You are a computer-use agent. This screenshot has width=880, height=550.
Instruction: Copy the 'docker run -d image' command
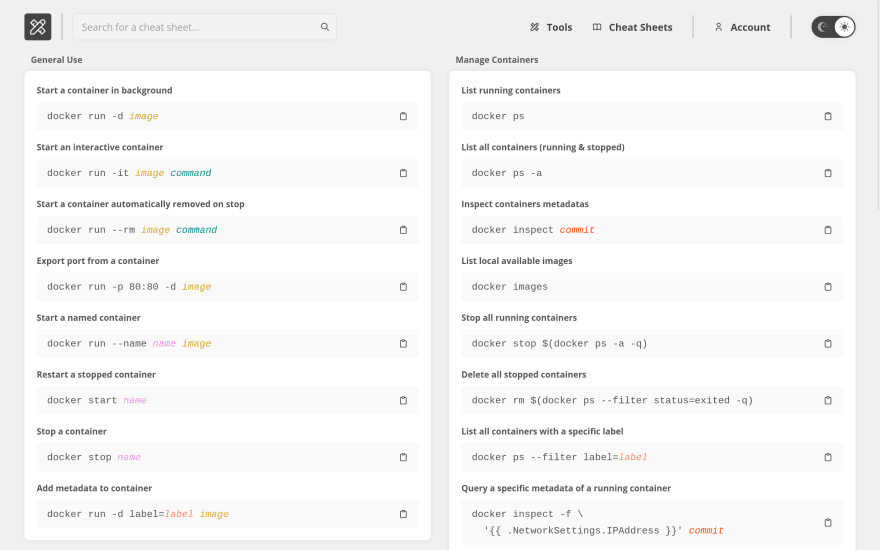pos(403,116)
